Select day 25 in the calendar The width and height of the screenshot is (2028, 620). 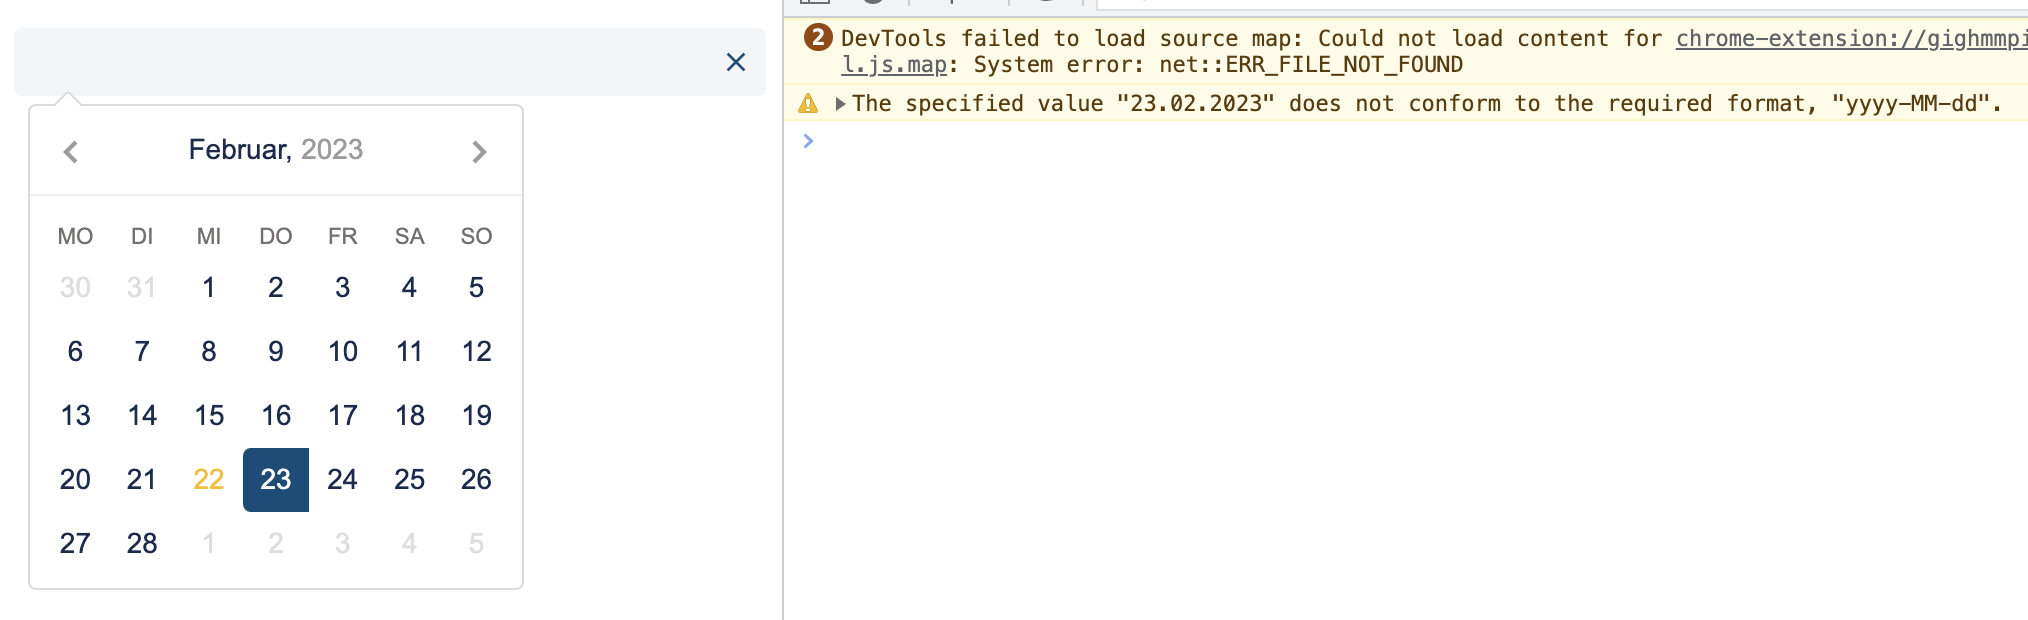click(x=410, y=480)
